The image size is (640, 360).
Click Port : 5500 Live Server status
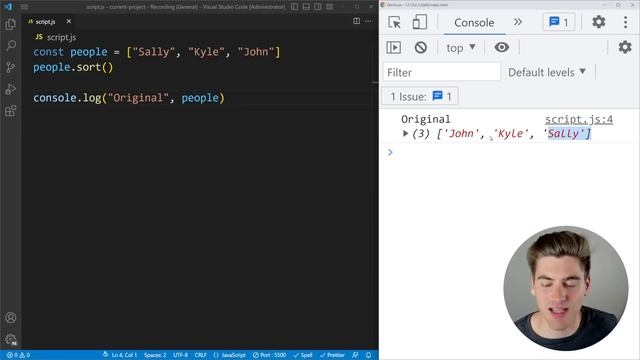pos(269,355)
